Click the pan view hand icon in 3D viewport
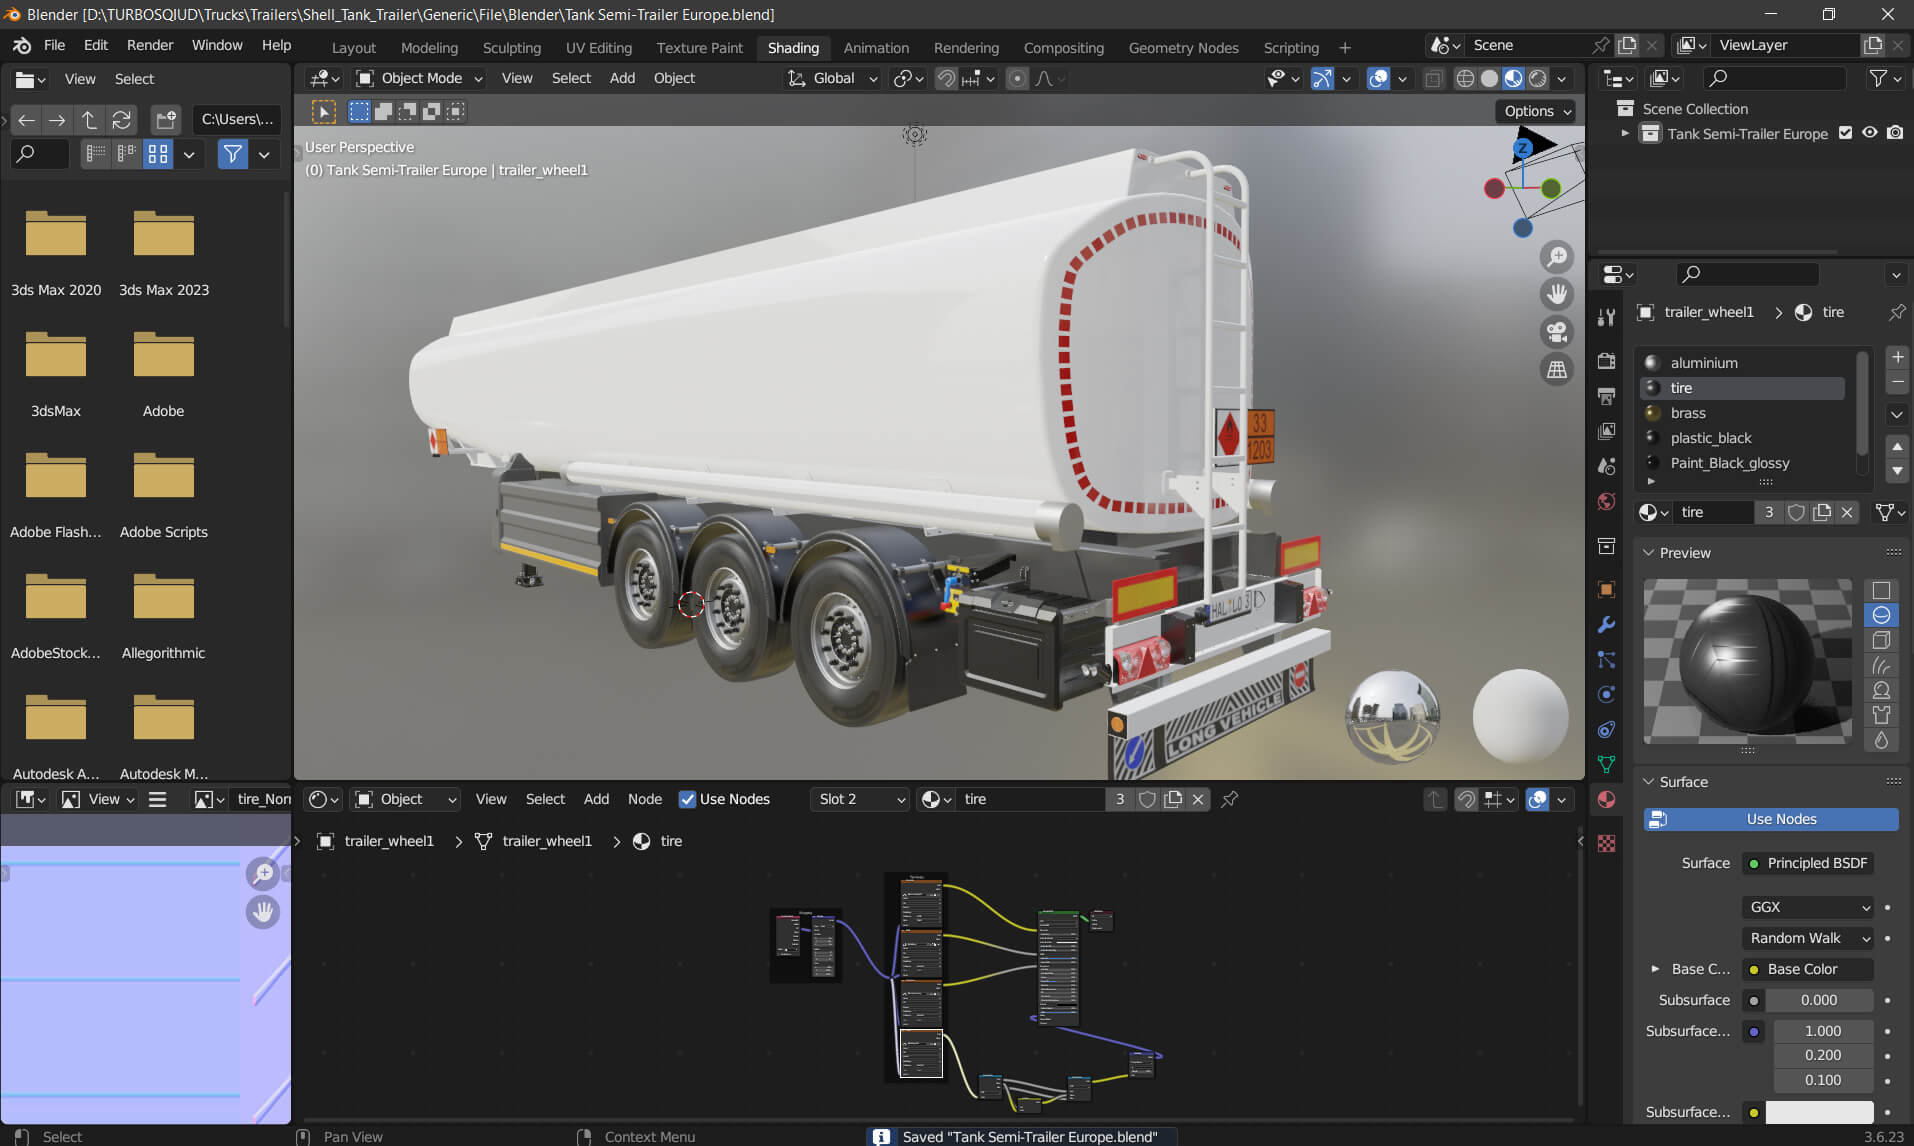 (1557, 294)
